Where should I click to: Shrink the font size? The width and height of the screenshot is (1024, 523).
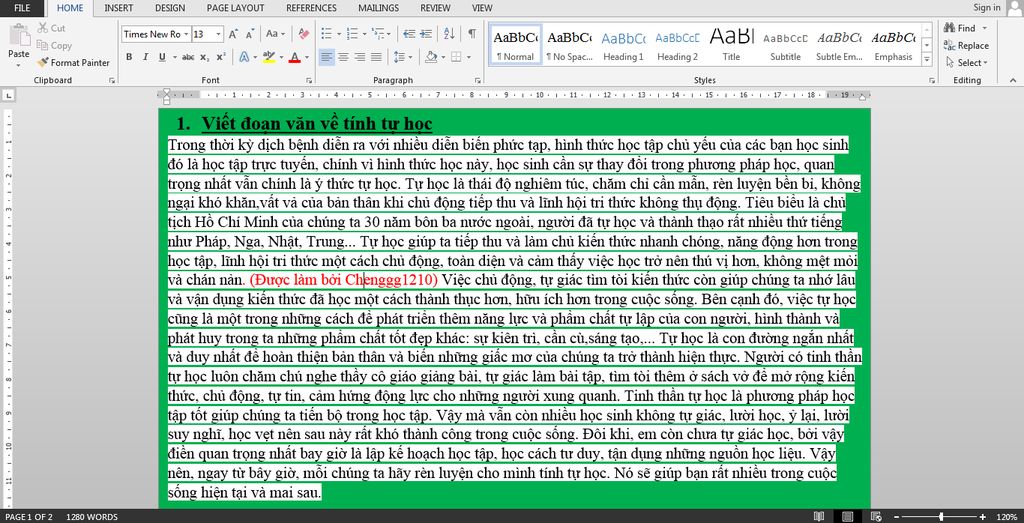[x=250, y=34]
